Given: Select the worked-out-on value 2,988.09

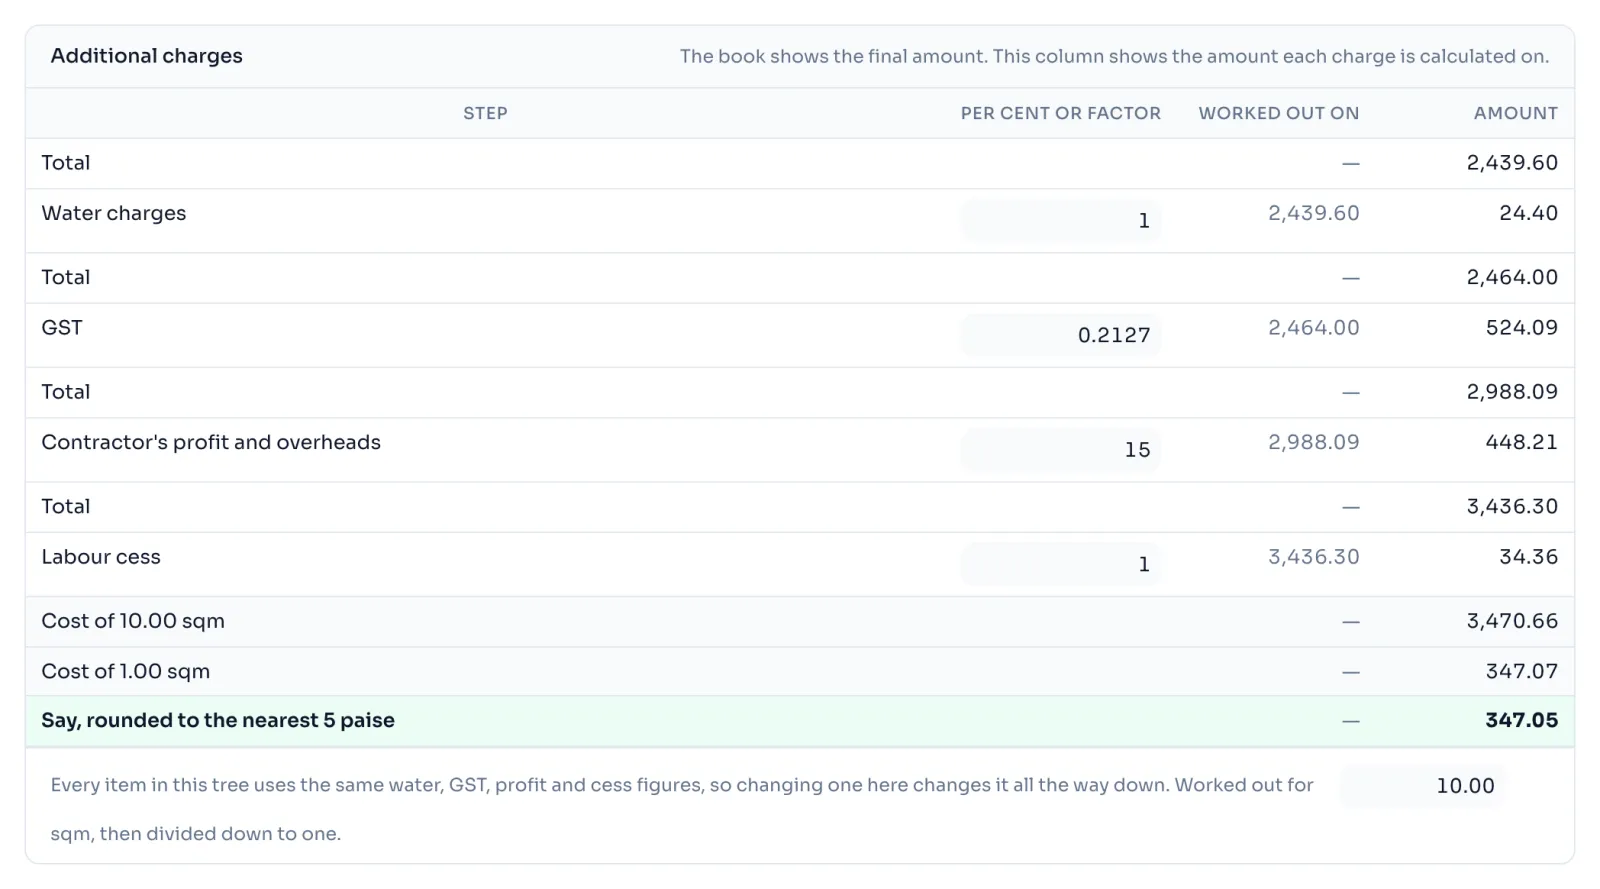Looking at the screenshot, I should (x=1314, y=442).
